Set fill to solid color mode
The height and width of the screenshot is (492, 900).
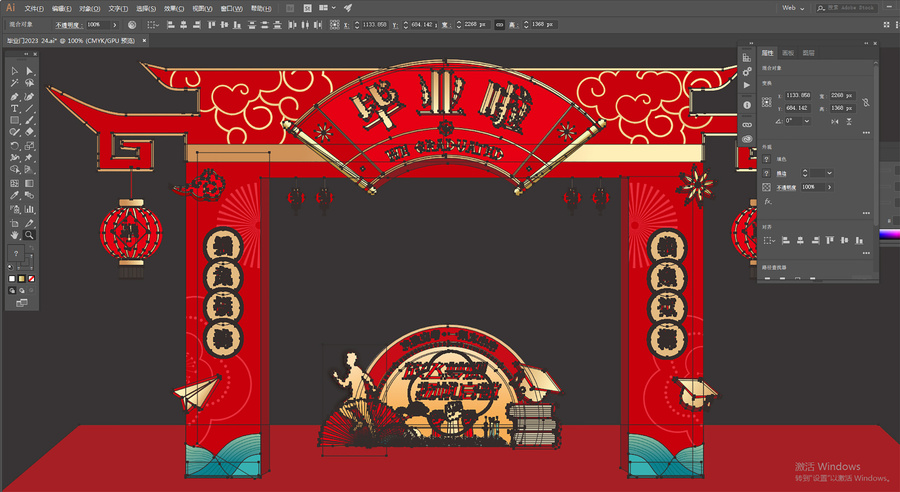[12, 278]
